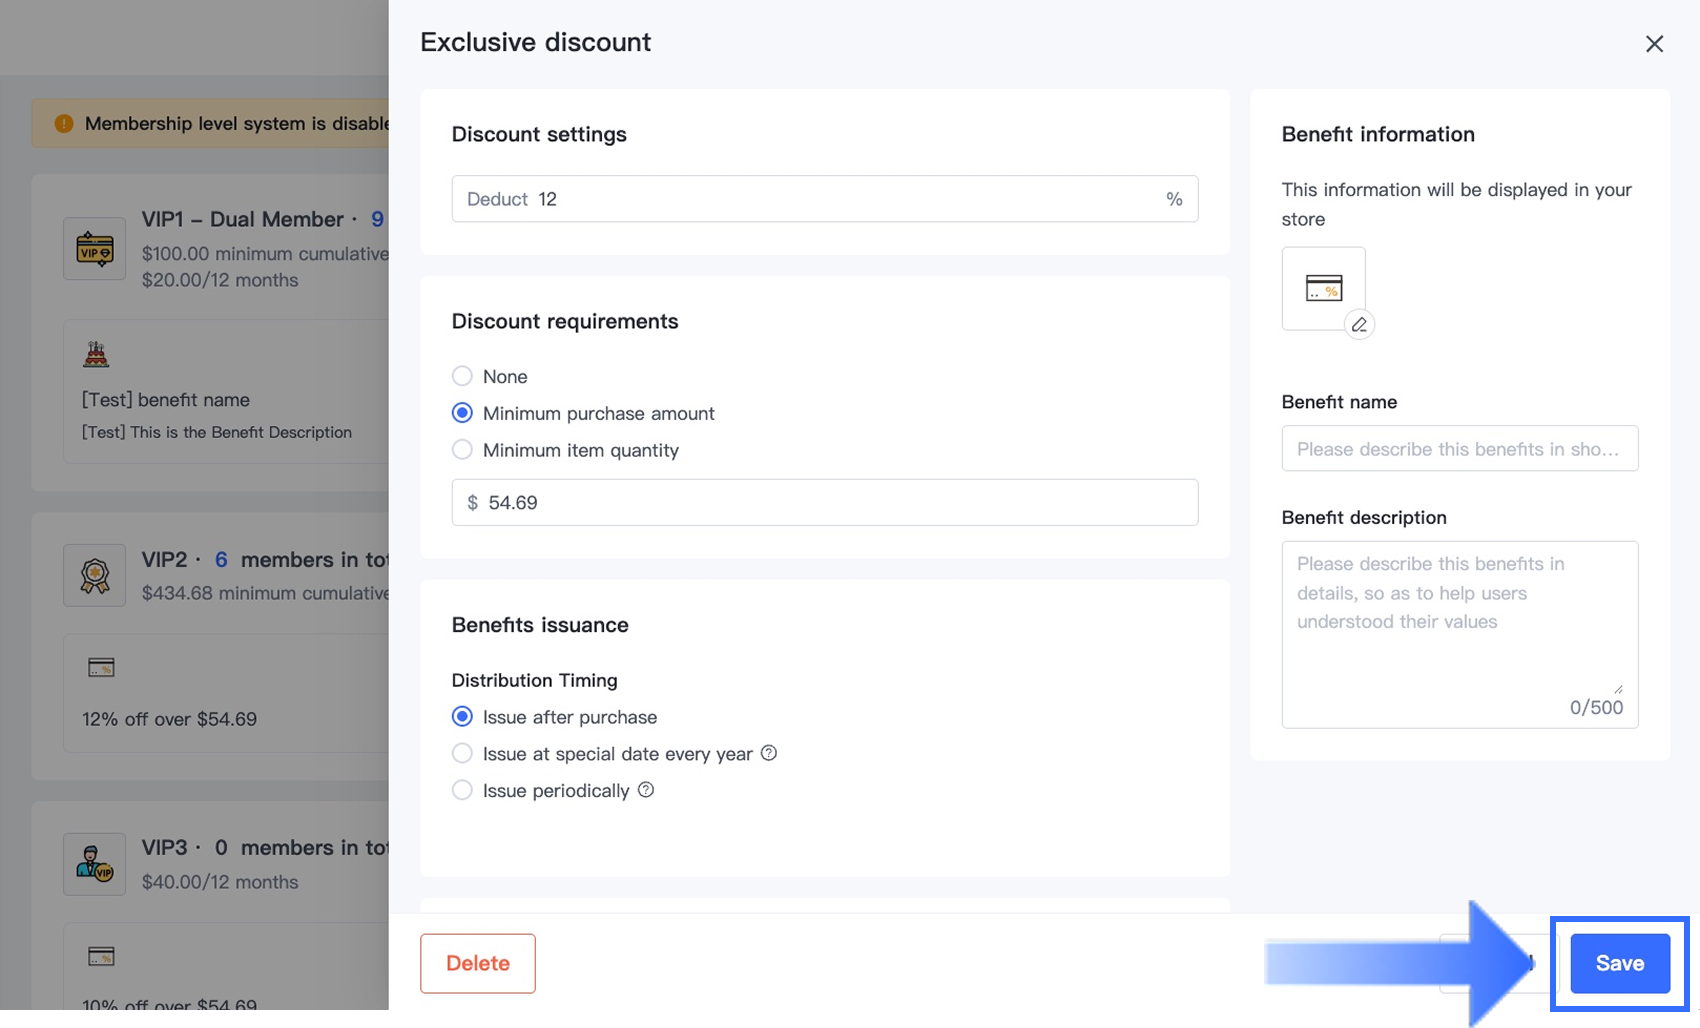This screenshot has height=1028, width=1700.
Task: Choose Issue at special date every year
Action: point(462,753)
